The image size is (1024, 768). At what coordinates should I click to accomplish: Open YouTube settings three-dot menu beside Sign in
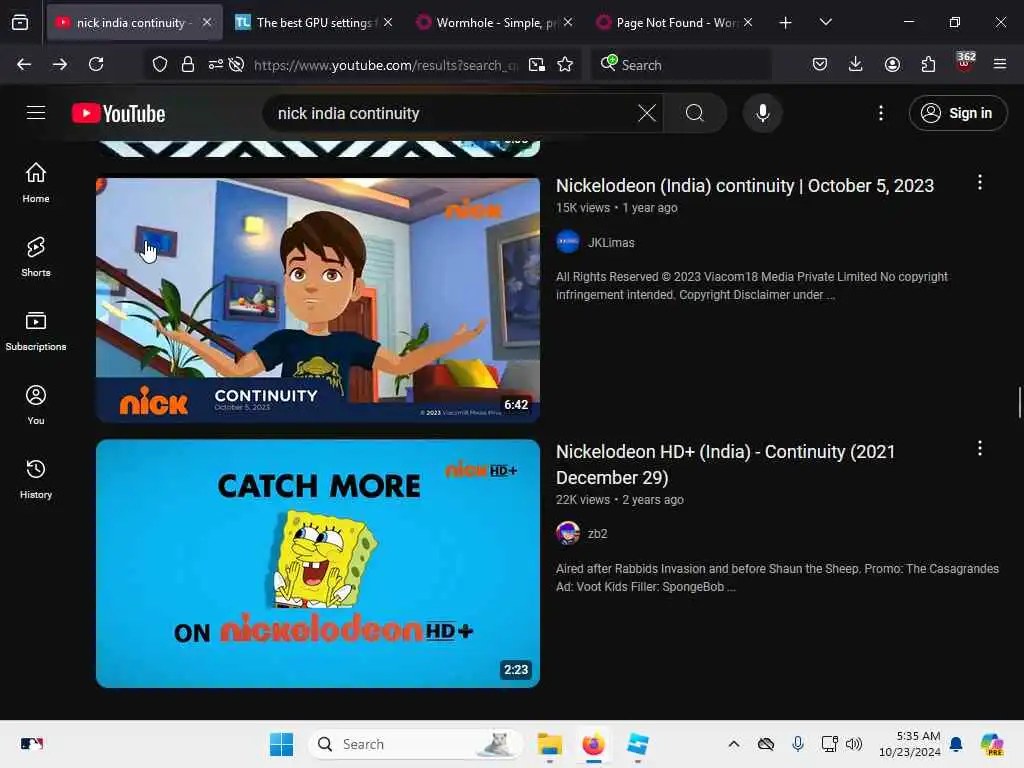pyautogui.click(x=881, y=113)
